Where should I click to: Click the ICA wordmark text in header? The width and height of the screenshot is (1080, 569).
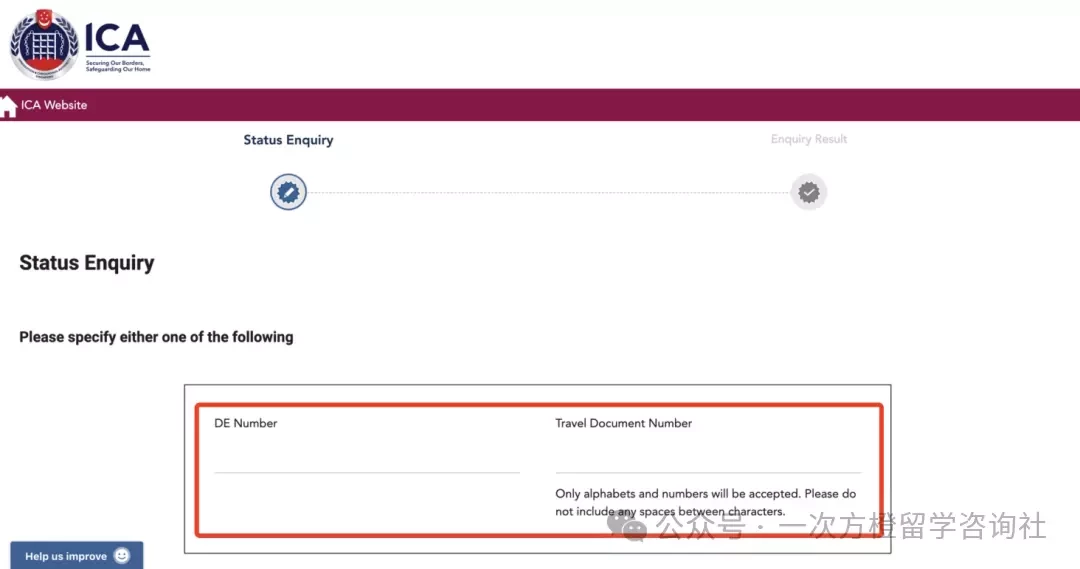[x=116, y=39]
